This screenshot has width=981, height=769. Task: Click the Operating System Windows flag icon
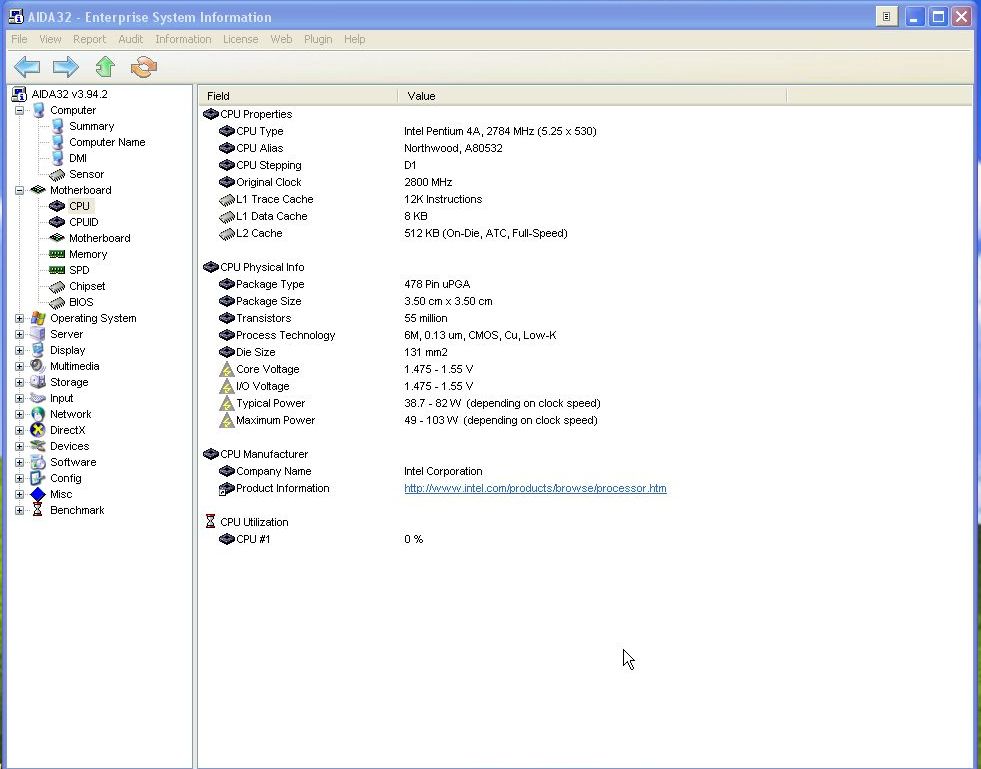(38, 318)
